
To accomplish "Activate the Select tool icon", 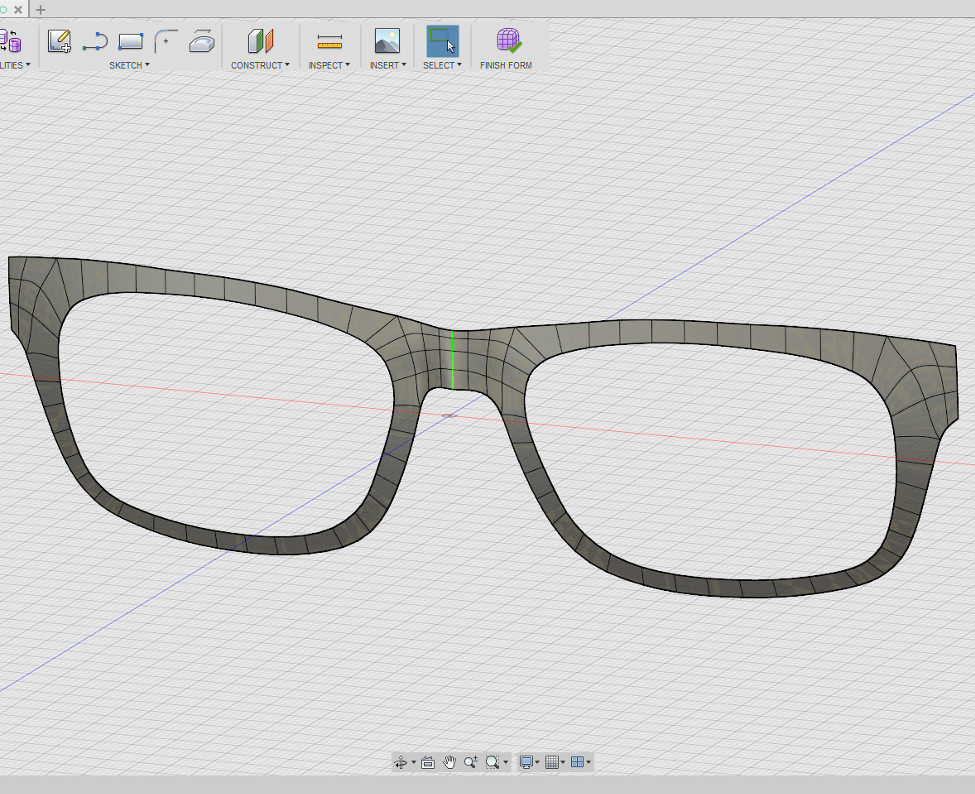I will [442, 41].
